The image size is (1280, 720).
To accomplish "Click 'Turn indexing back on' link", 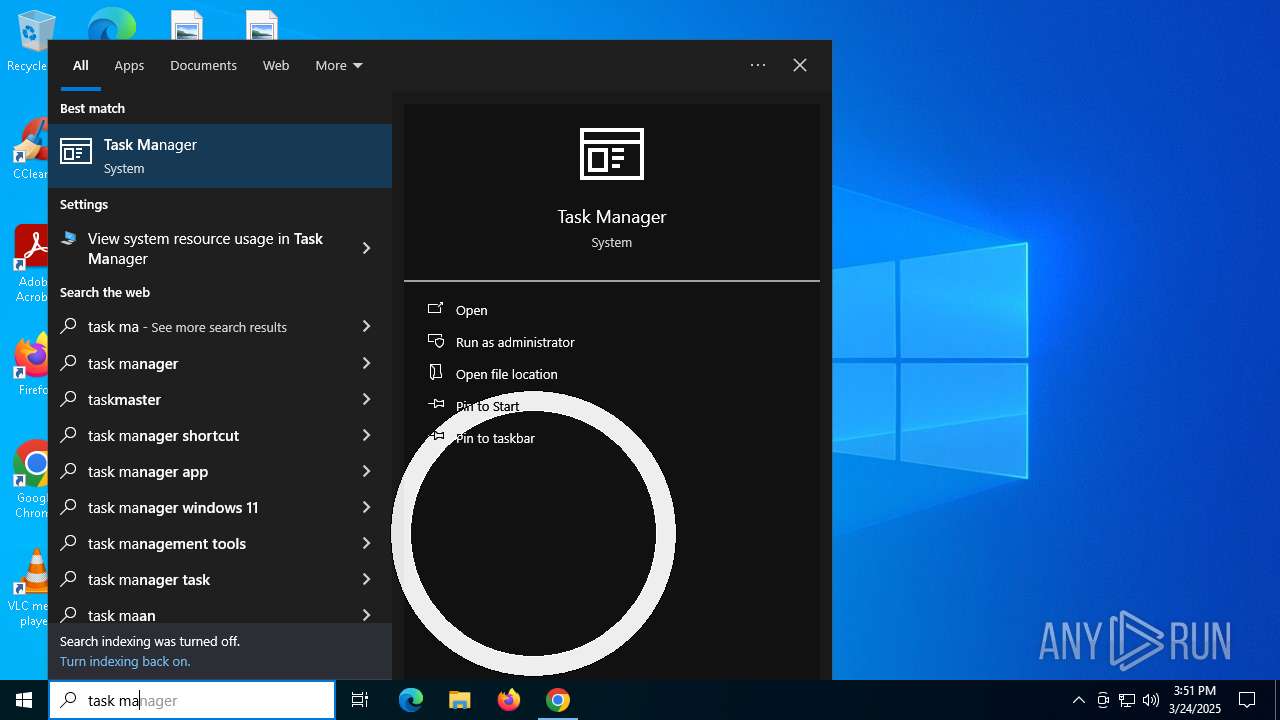I will click(125, 661).
